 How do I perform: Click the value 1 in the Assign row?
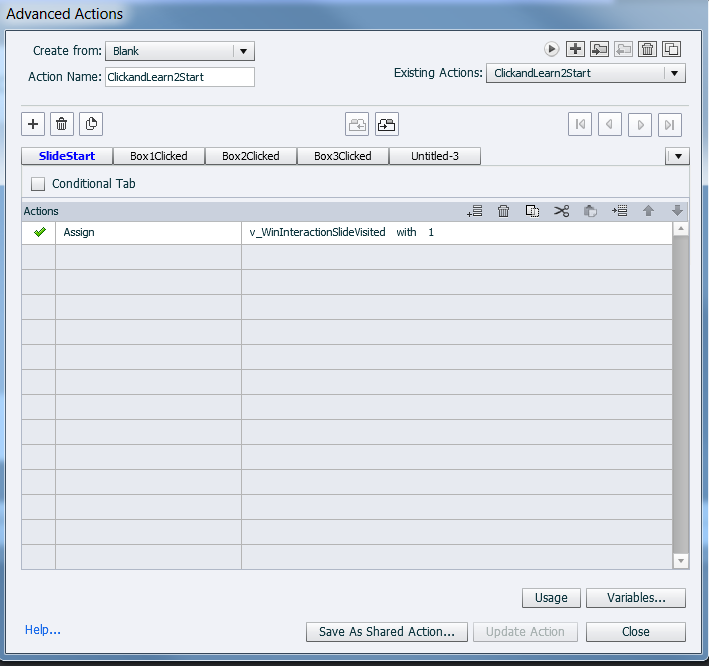tap(431, 232)
